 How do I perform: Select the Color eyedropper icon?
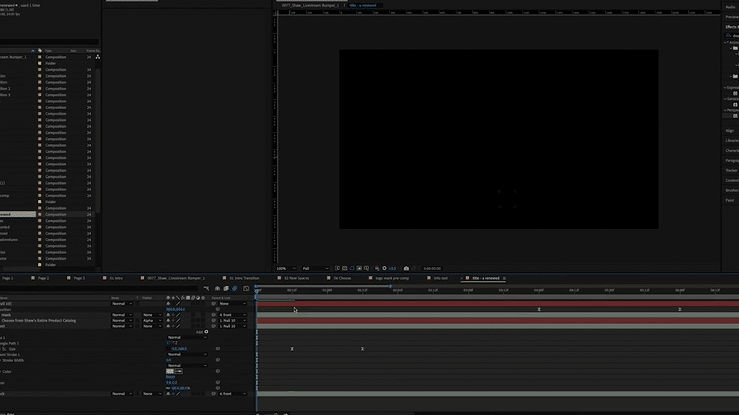click(179, 371)
